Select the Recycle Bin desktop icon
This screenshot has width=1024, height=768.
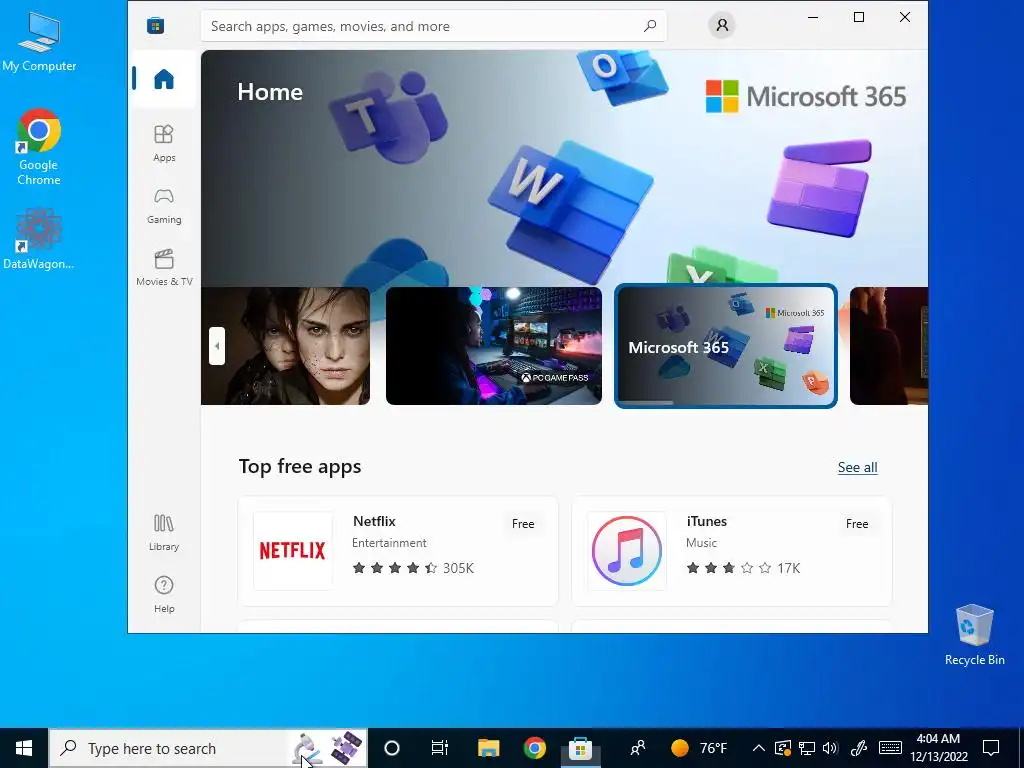974,635
